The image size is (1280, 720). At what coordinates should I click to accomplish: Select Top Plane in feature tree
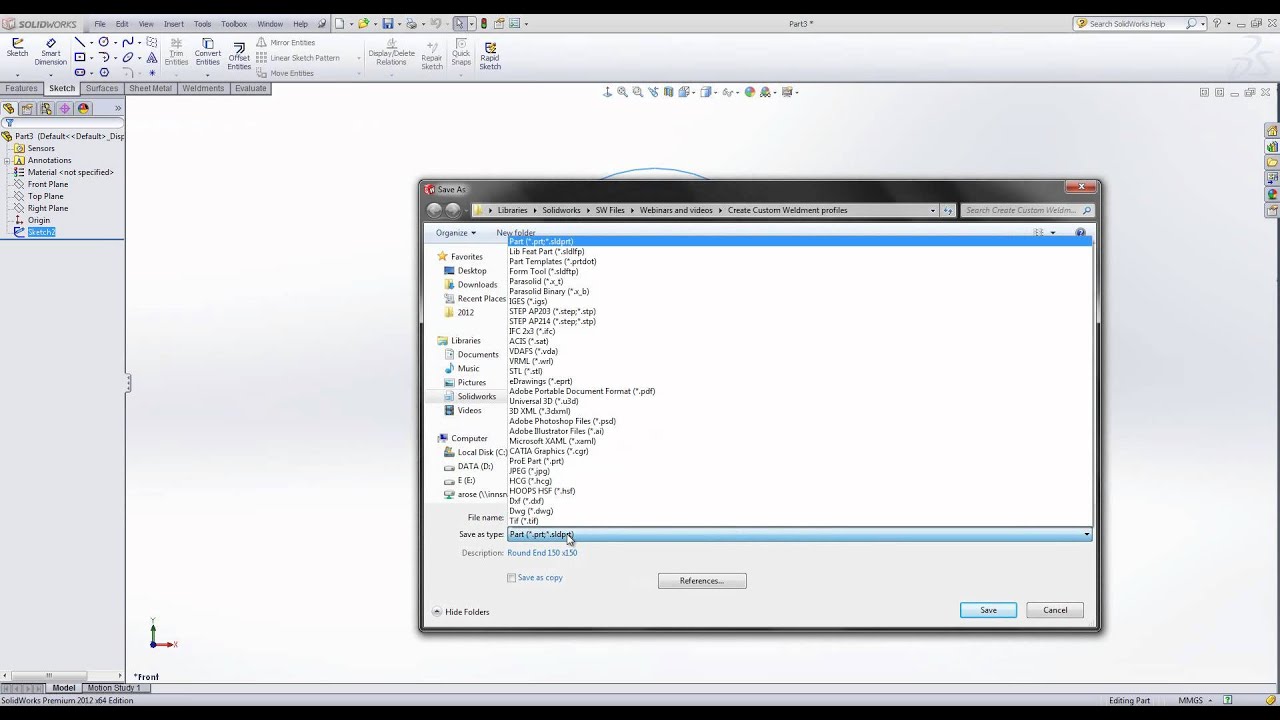coord(45,196)
